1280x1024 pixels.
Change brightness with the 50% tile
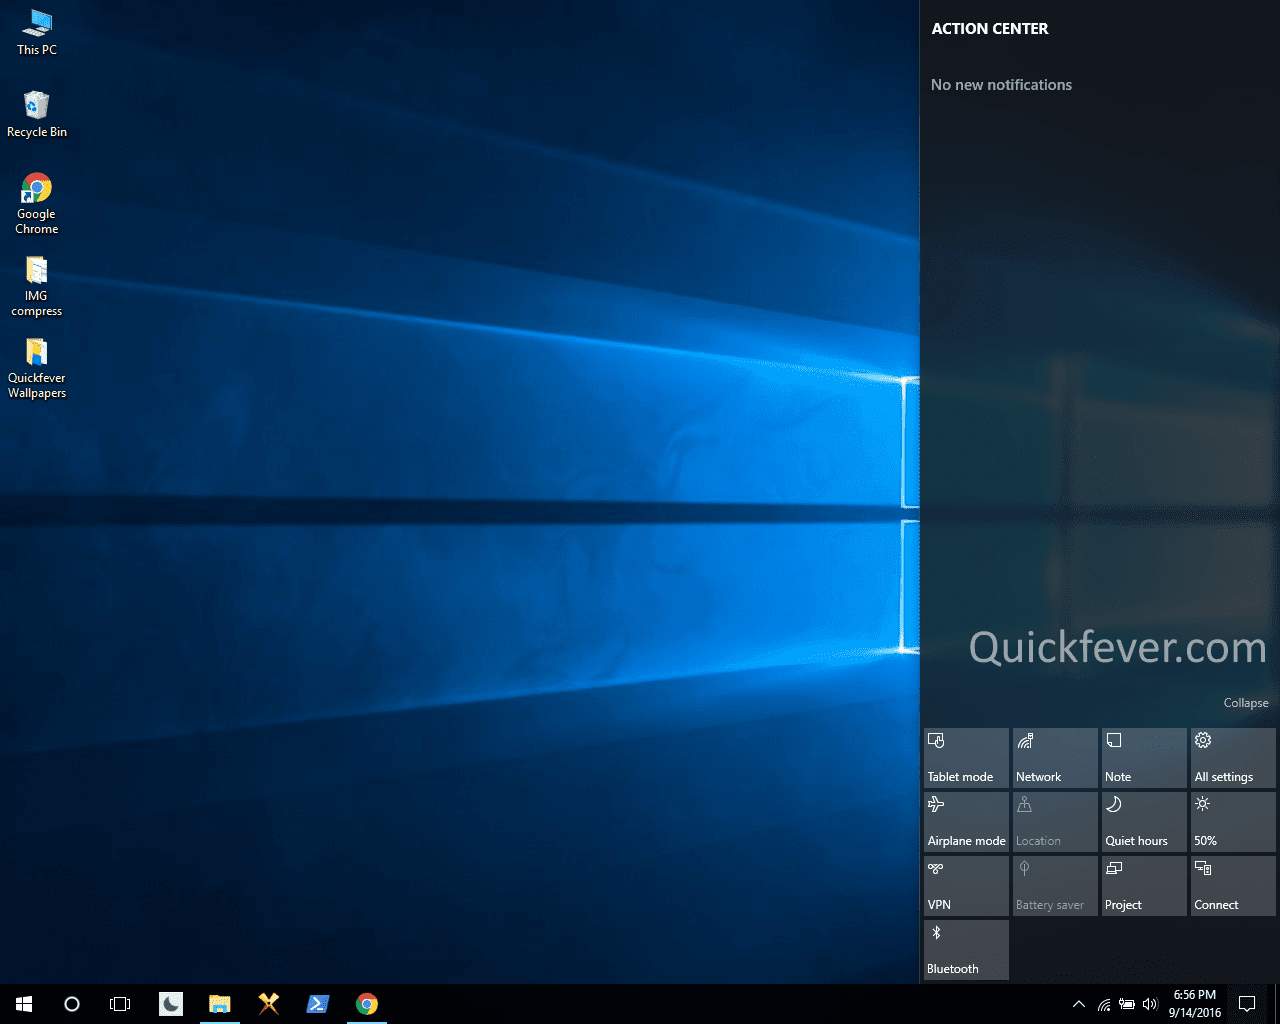coord(1233,822)
